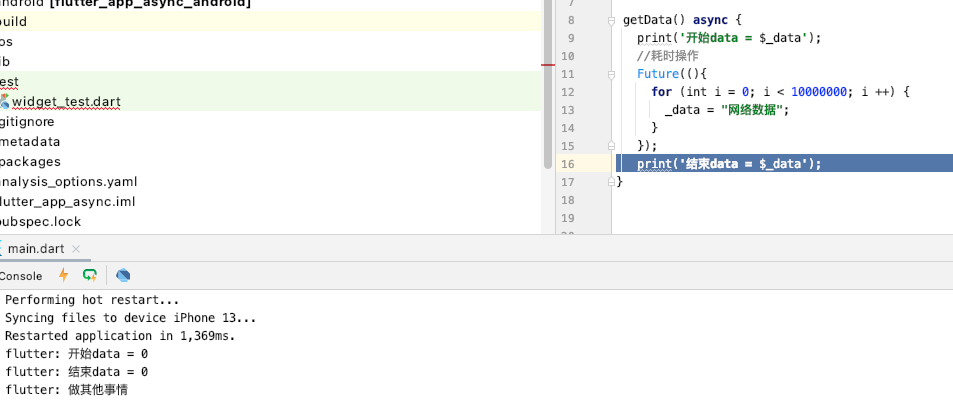
Task: Click console output 'flutter: 开始data = 0'
Action: [x=77, y=354]
